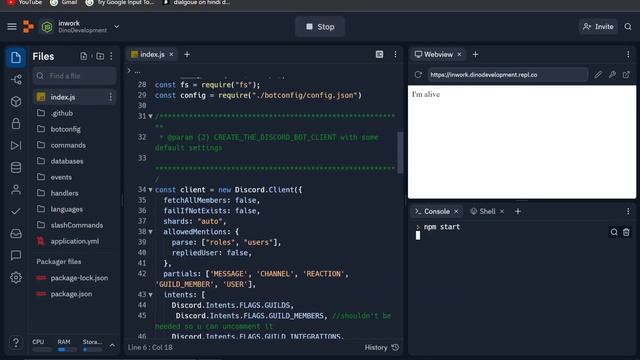This screenshot has height=360, width=640.
Task: Invite collaborators with Invite button
Action: (598, 27)
